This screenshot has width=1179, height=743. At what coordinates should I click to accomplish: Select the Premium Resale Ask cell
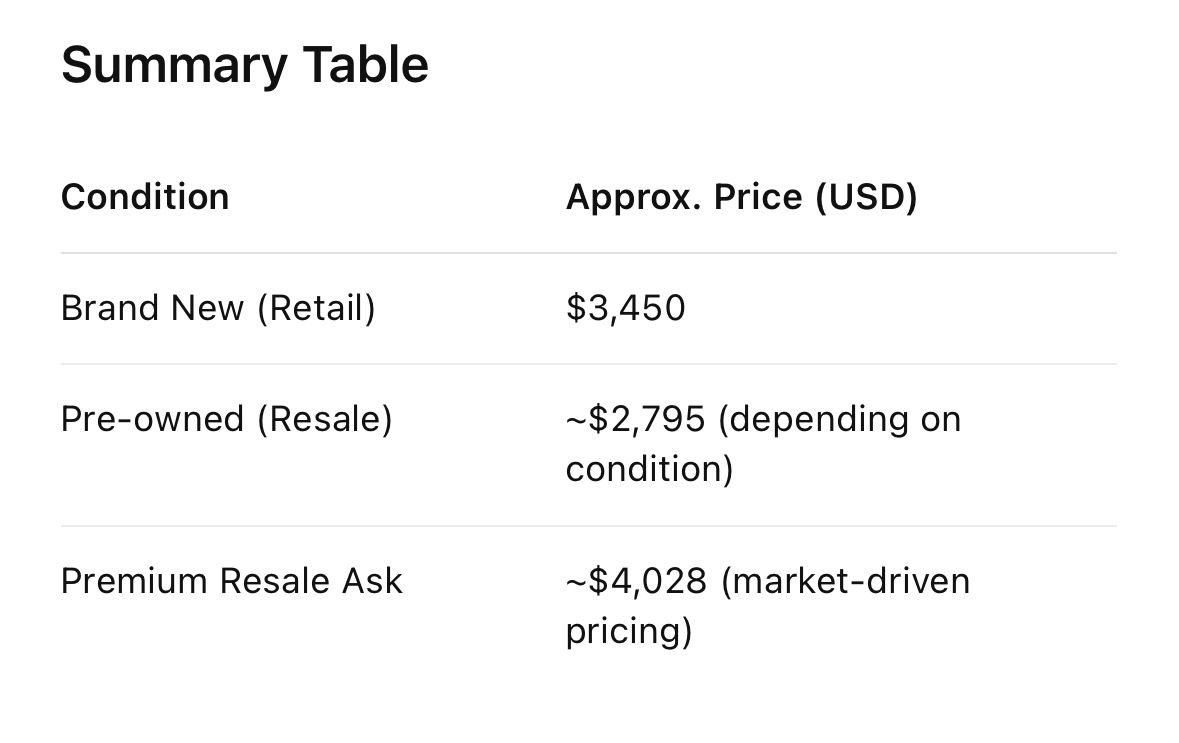231,581
